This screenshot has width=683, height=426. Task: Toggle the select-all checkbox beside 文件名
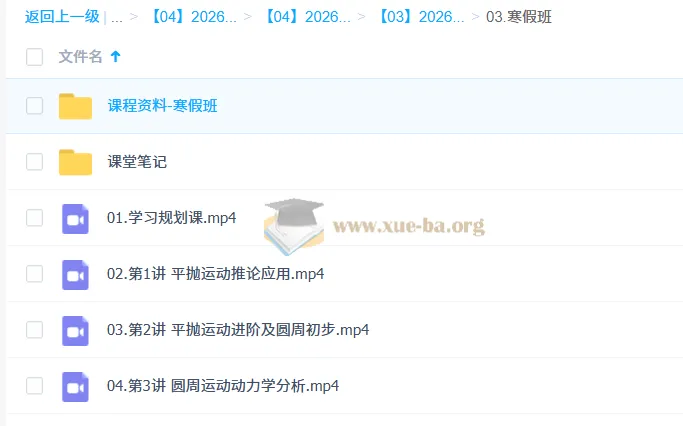pos(34,57)
